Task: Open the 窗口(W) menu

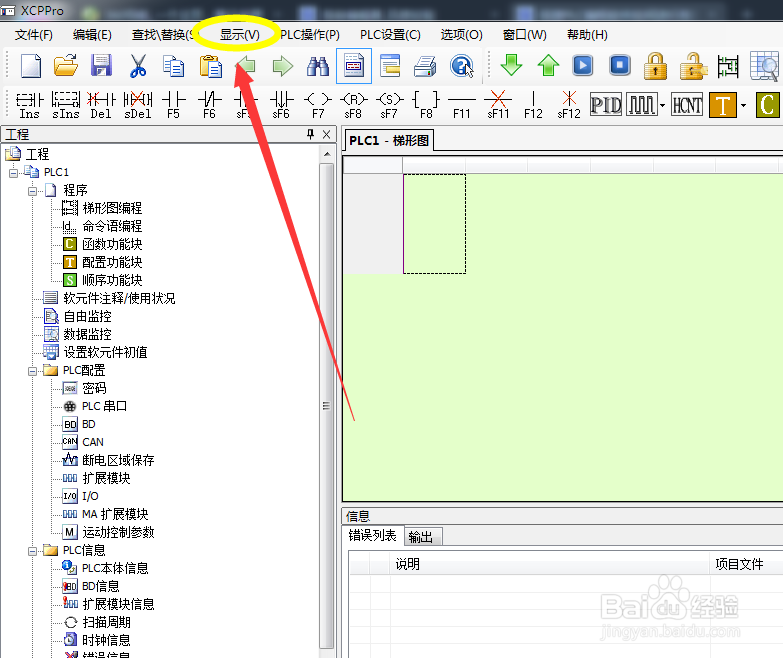Action: 524,35
